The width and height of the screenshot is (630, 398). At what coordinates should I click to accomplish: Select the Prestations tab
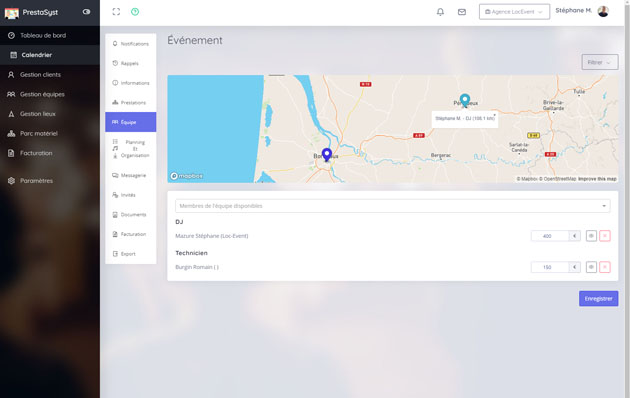[131, 103]
